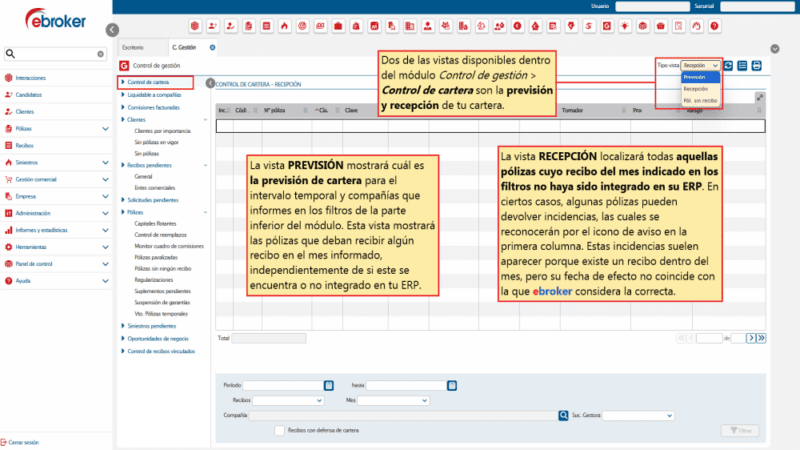The height and width of the screenshot is (450, 800).
Task: Click the Filtrar button
Action: point(740,431)
